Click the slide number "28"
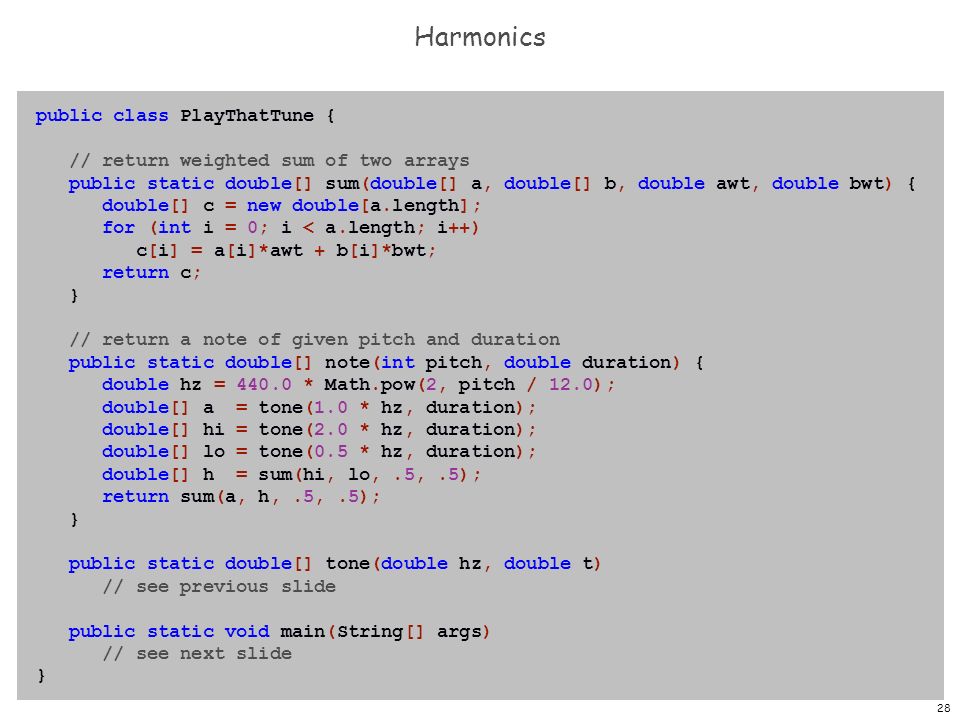 (x=943, y=708)
